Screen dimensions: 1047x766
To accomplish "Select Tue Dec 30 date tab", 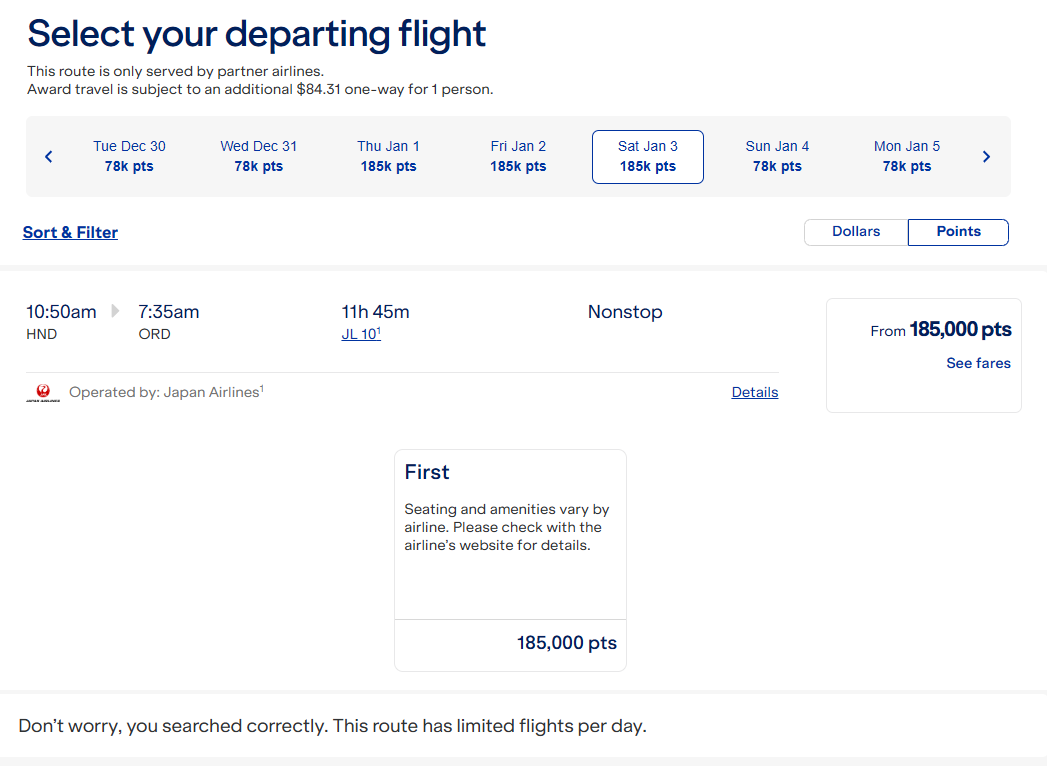I will click(x=129, y=157).
